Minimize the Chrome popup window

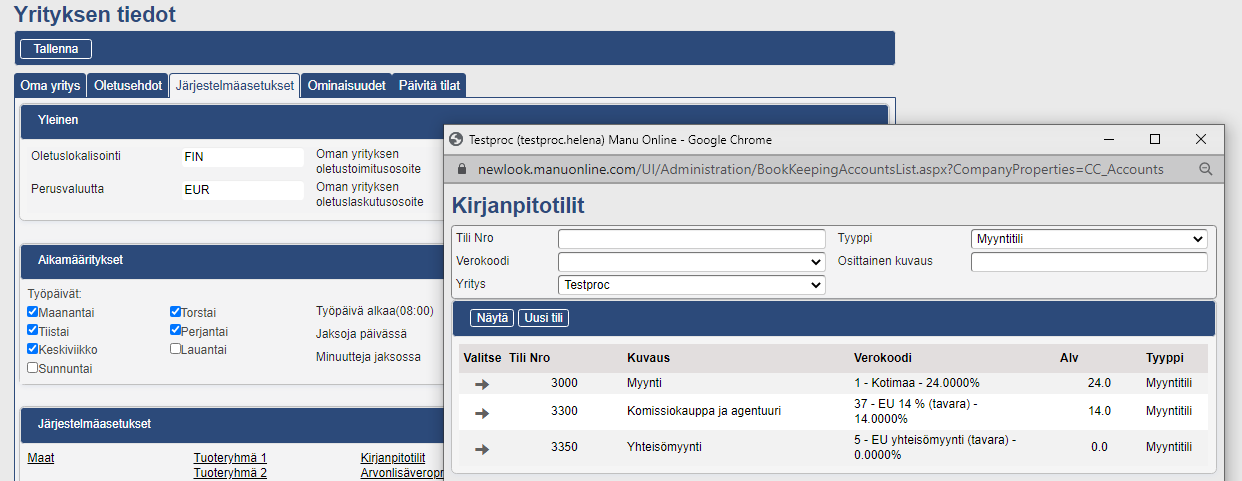pos(1109,139)
